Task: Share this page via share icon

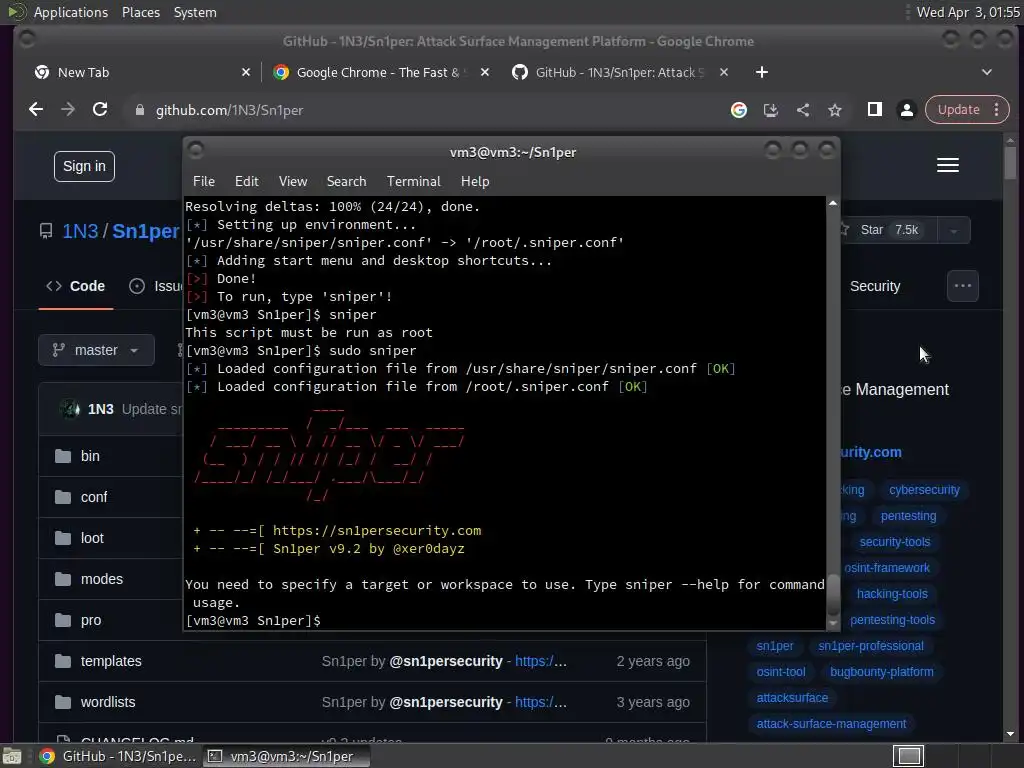Action: (803, 110)
